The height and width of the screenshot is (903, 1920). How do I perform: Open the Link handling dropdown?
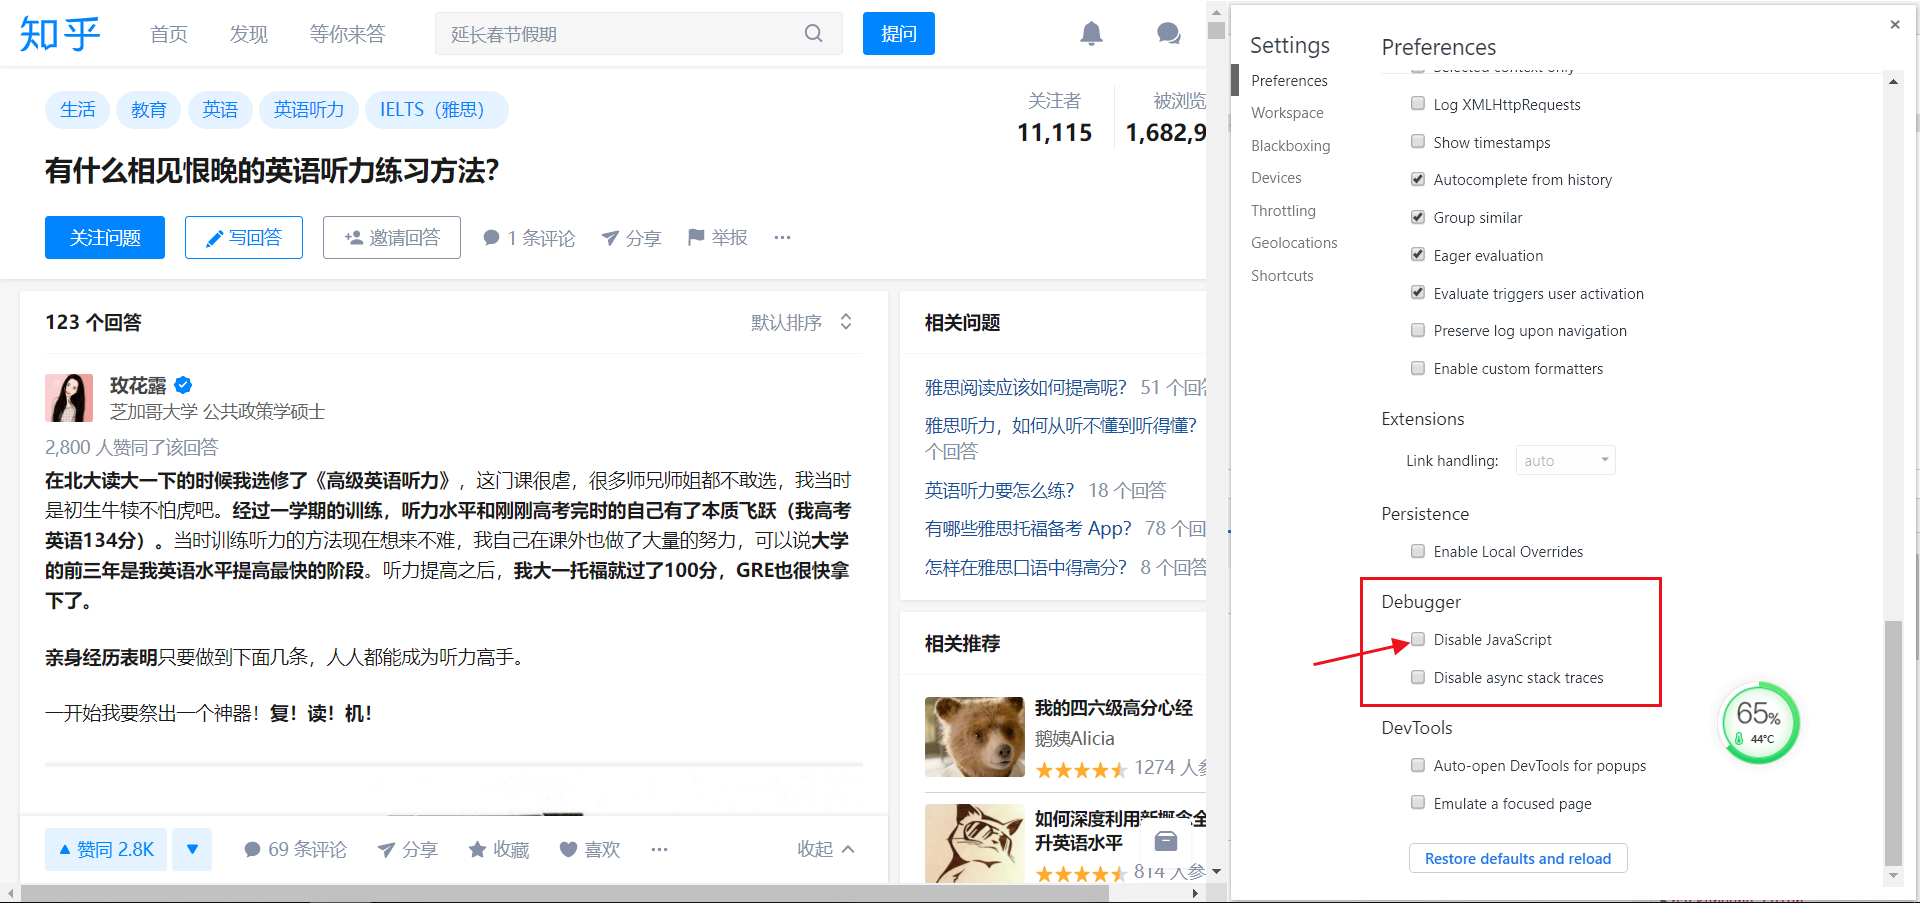point(1565,460)
